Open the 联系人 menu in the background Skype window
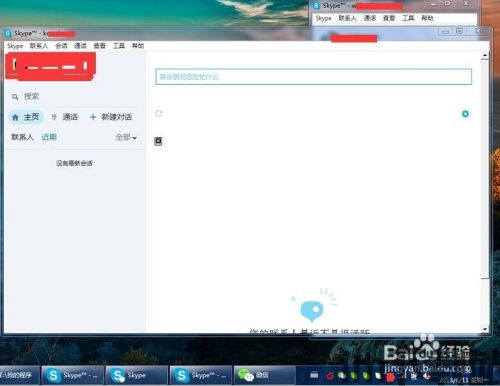The height and width of the screenshot is (386, 500). [347, 18]
